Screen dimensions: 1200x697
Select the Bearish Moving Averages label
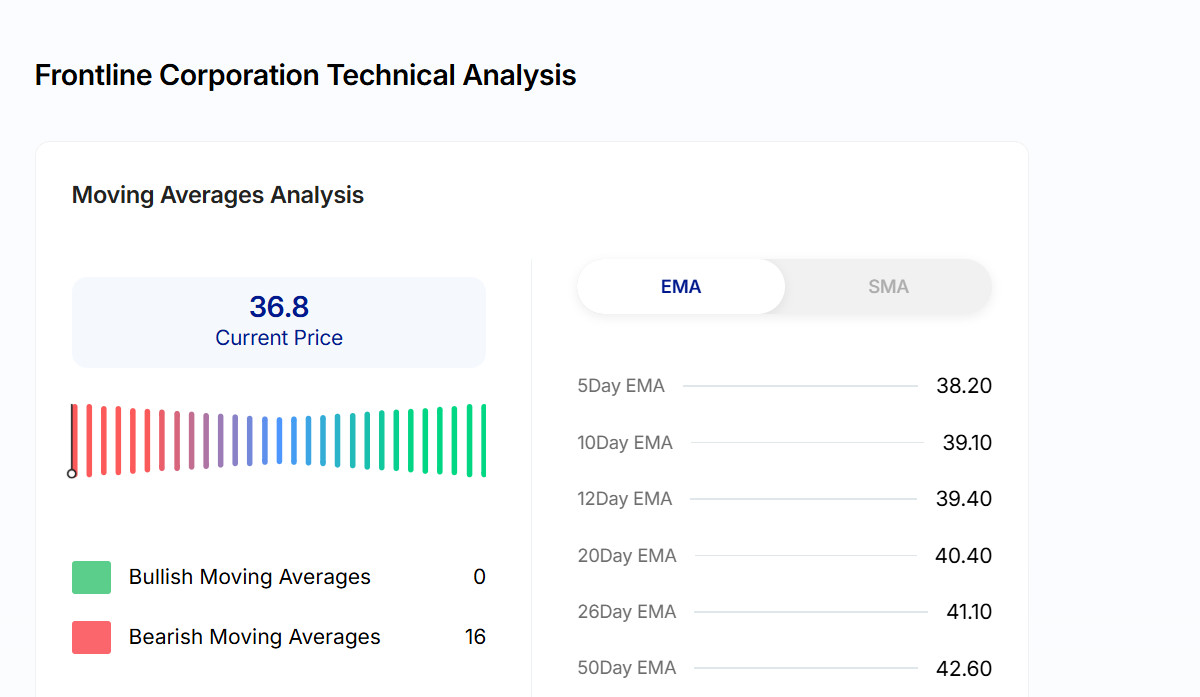(x=254, y=637)
